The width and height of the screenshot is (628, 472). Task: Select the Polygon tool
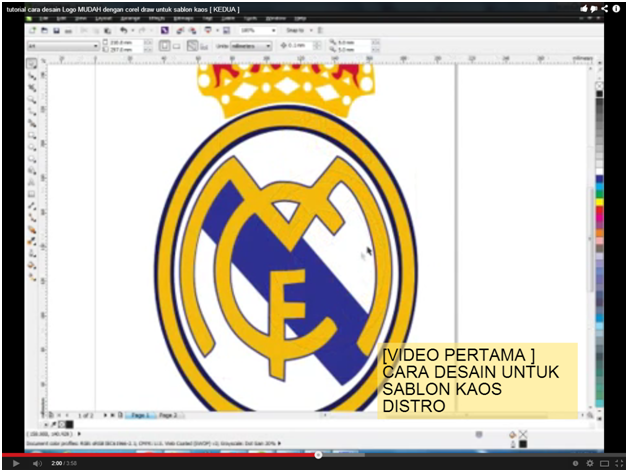click(32, 159)
